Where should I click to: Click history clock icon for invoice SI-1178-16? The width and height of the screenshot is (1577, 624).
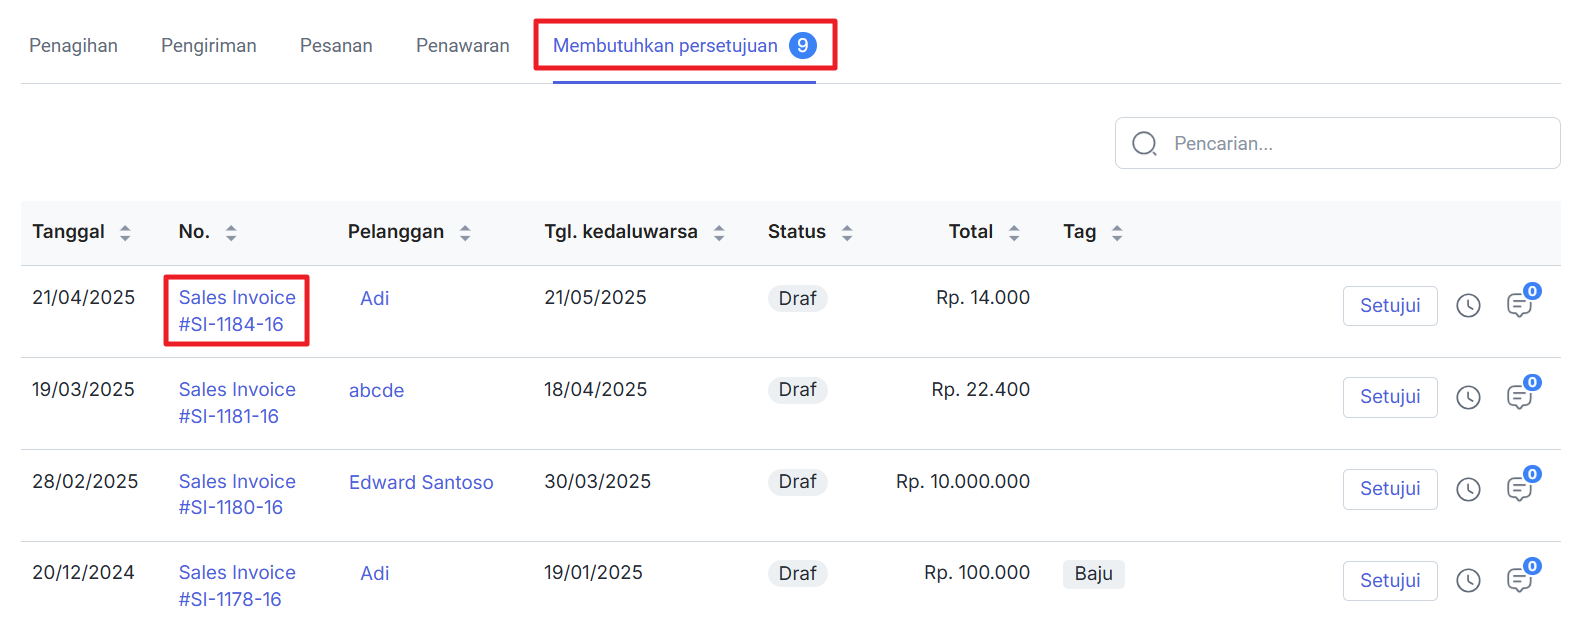[1468, 581]
